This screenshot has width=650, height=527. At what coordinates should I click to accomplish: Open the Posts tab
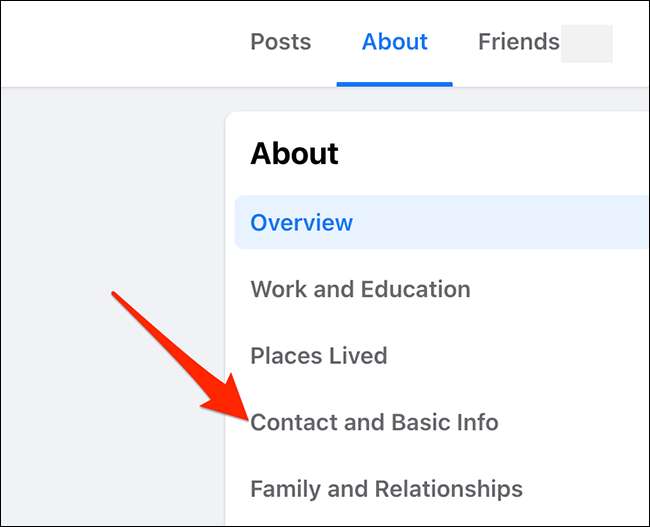tap(280, 42)
